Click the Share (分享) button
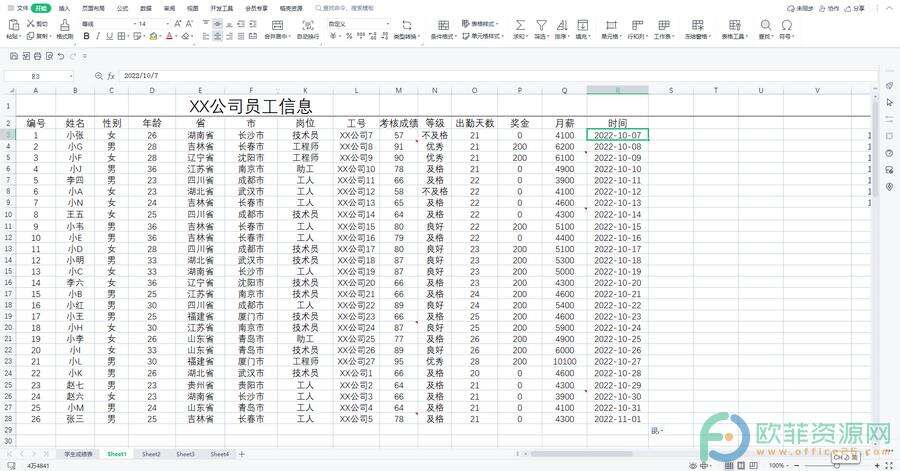Image resolution: width=900 pixels, height=471 pixels. [855, 7]
